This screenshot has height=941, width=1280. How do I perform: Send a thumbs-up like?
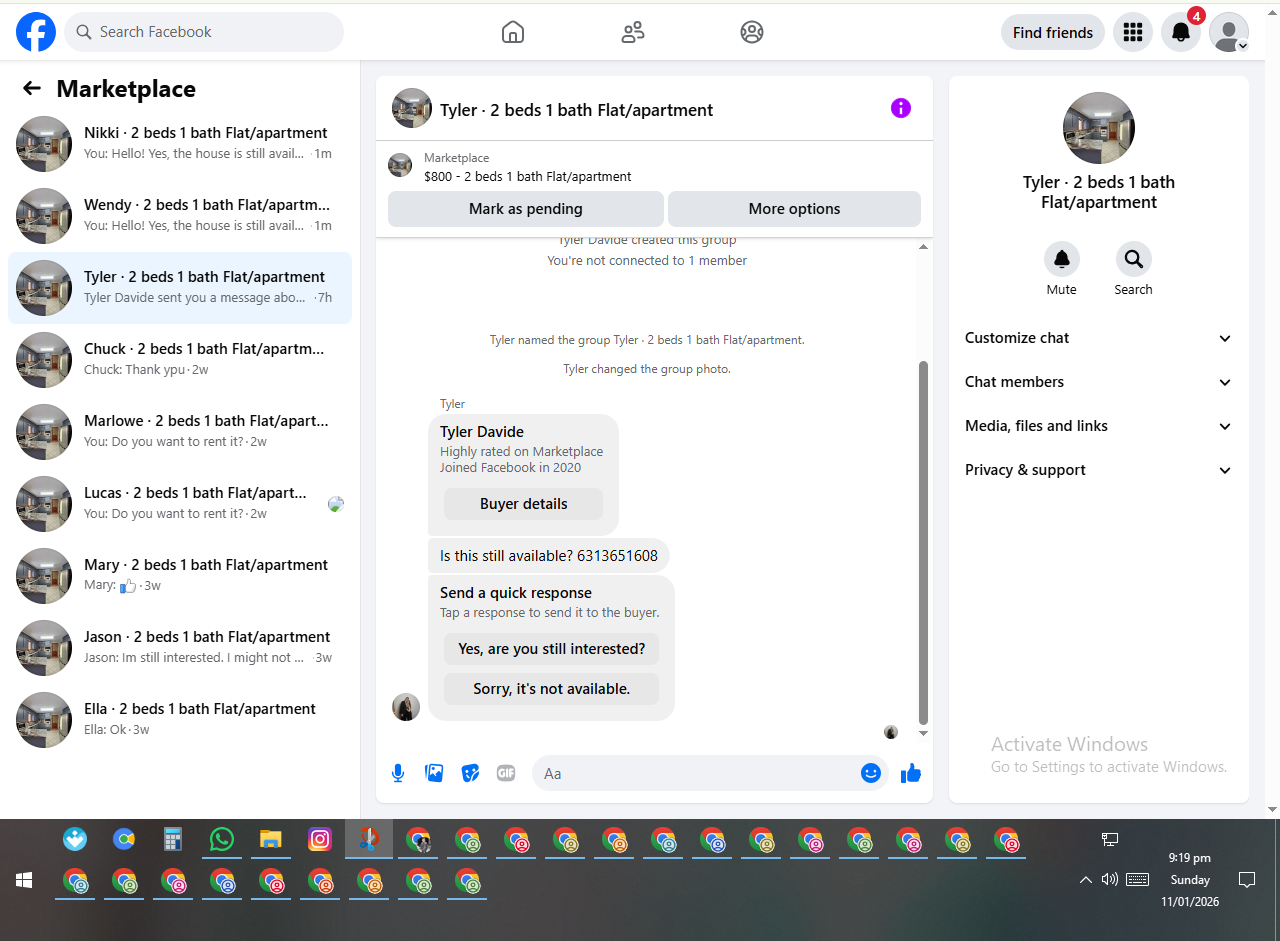pos(911,773)
